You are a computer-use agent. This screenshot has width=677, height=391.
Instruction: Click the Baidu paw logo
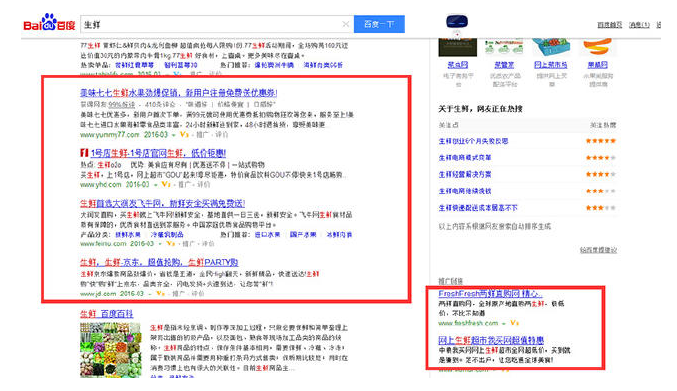(x=50, y=22)
